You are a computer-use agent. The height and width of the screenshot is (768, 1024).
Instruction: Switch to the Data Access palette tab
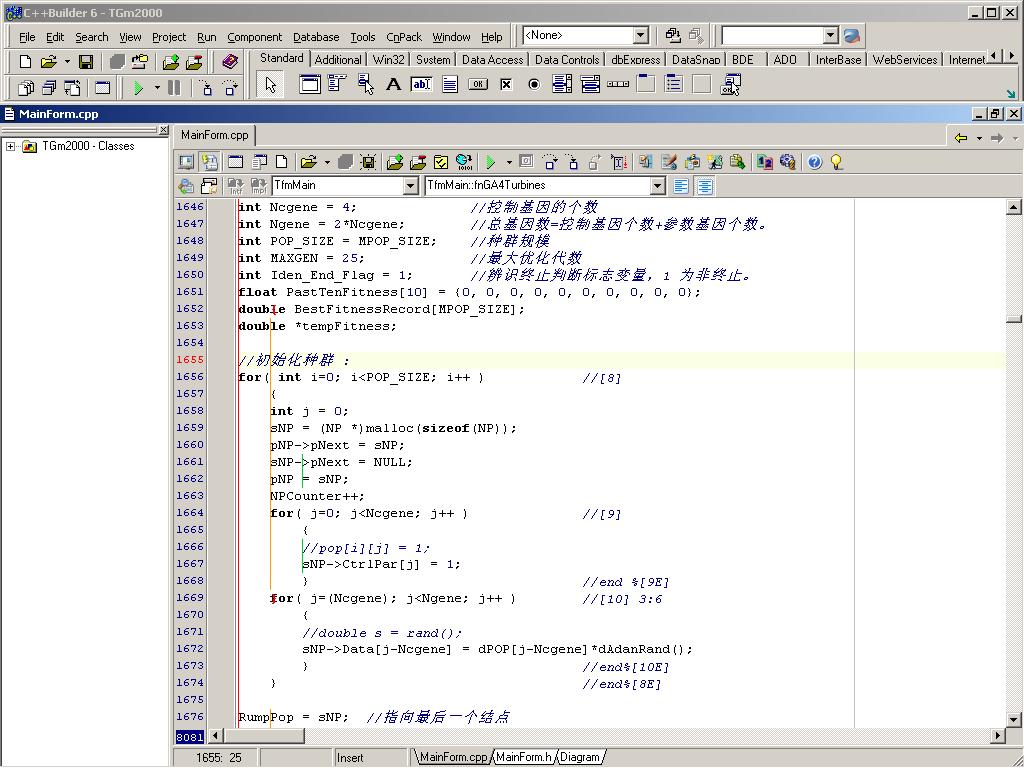(x=492, y=60)
